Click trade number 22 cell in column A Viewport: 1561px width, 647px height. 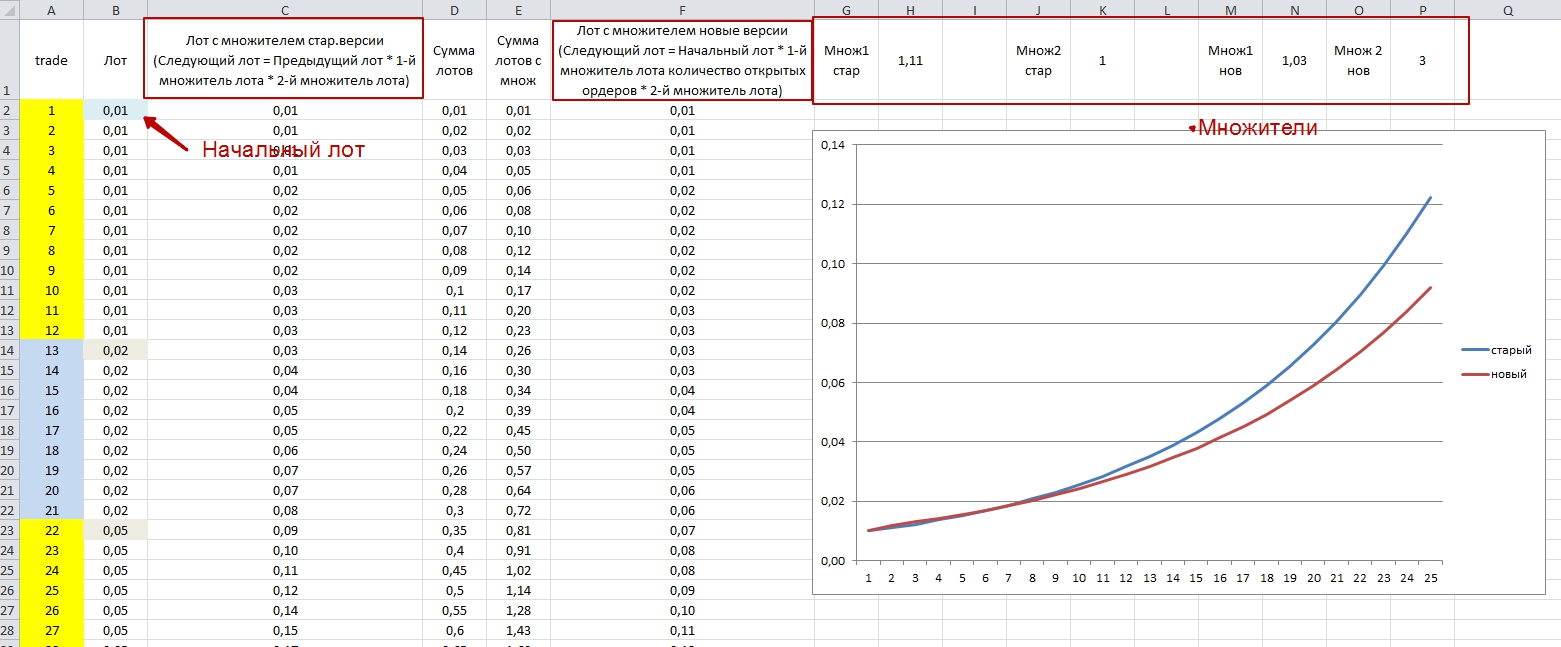point(51,530)
